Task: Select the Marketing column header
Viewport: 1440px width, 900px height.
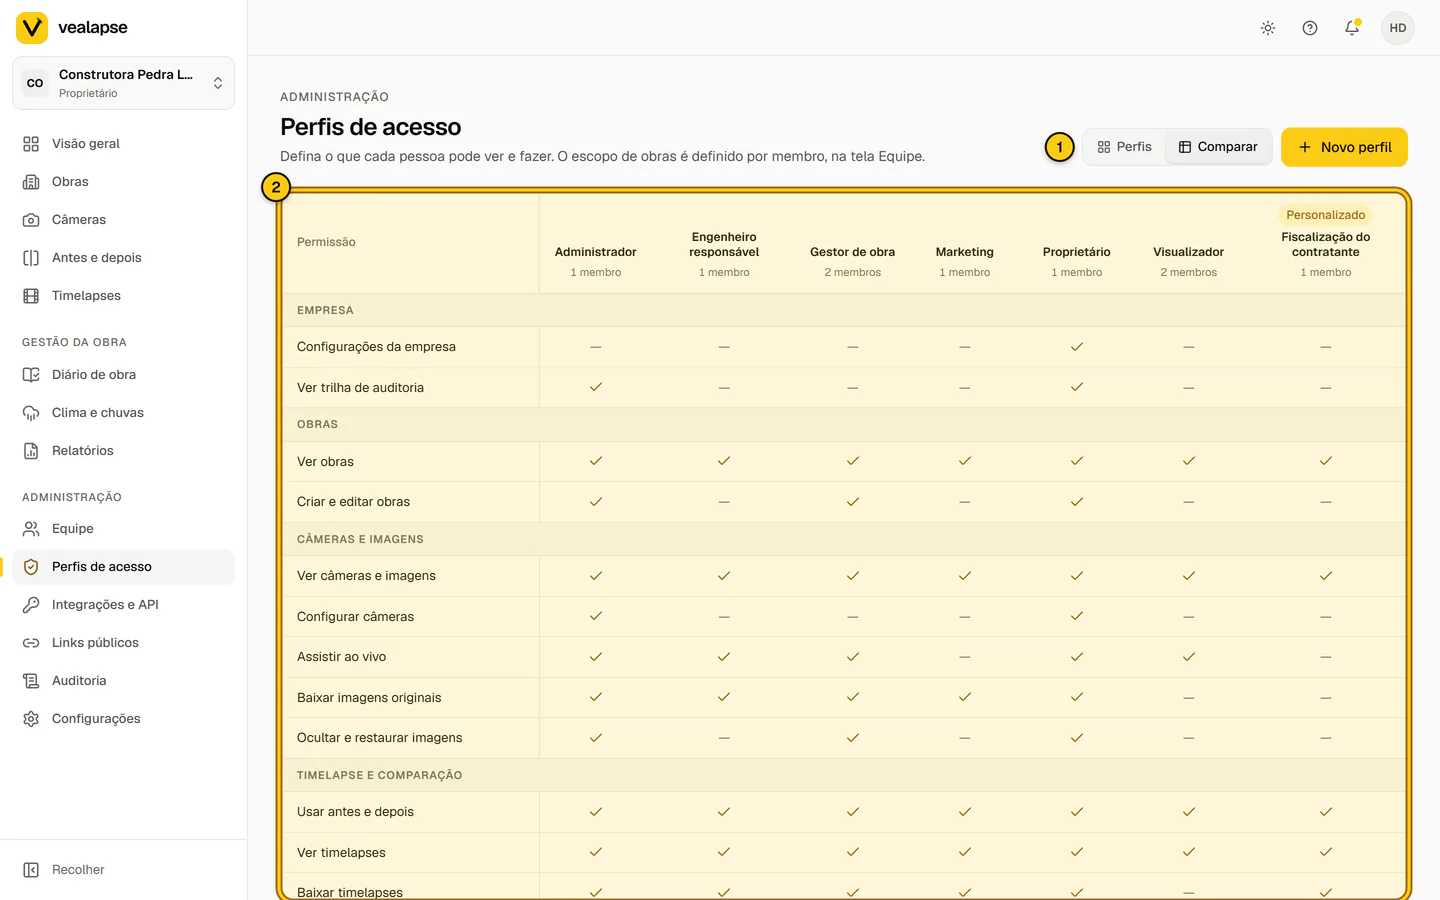Action: [965, 252]
